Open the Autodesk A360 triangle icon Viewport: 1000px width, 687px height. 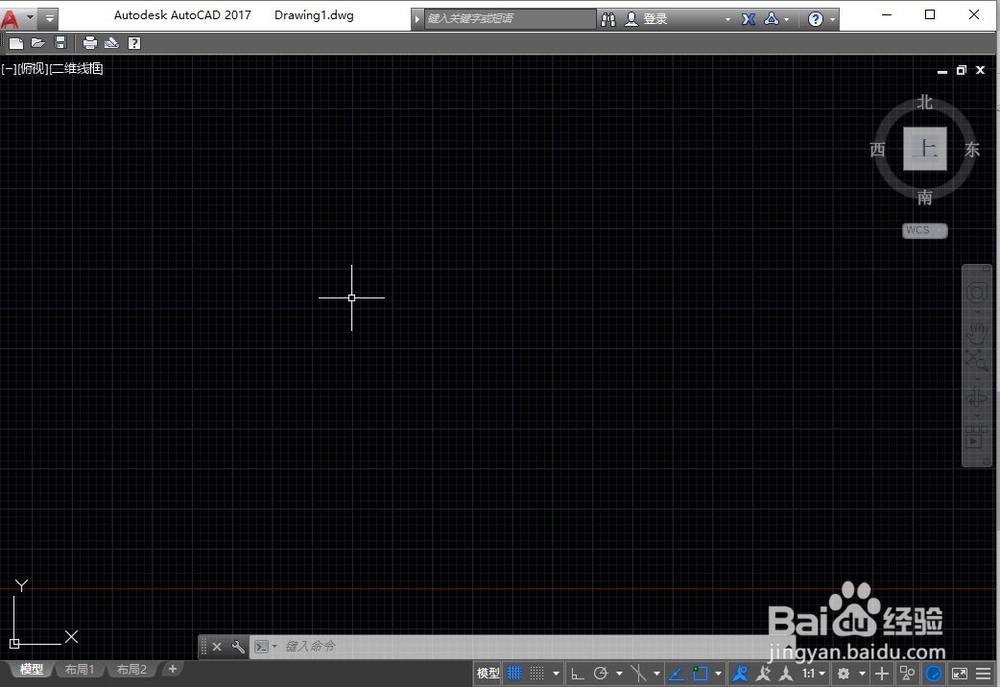click(771, 19)
